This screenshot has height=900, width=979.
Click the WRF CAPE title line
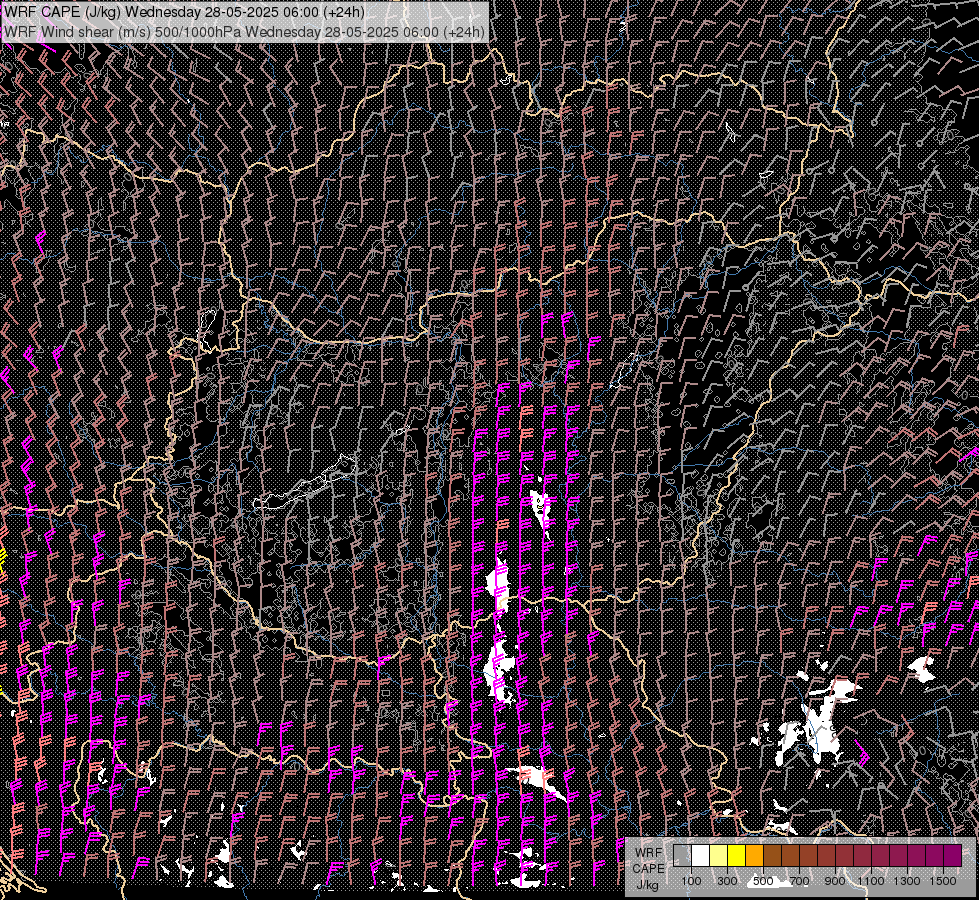pyautogui.click(x=184, y=12)
